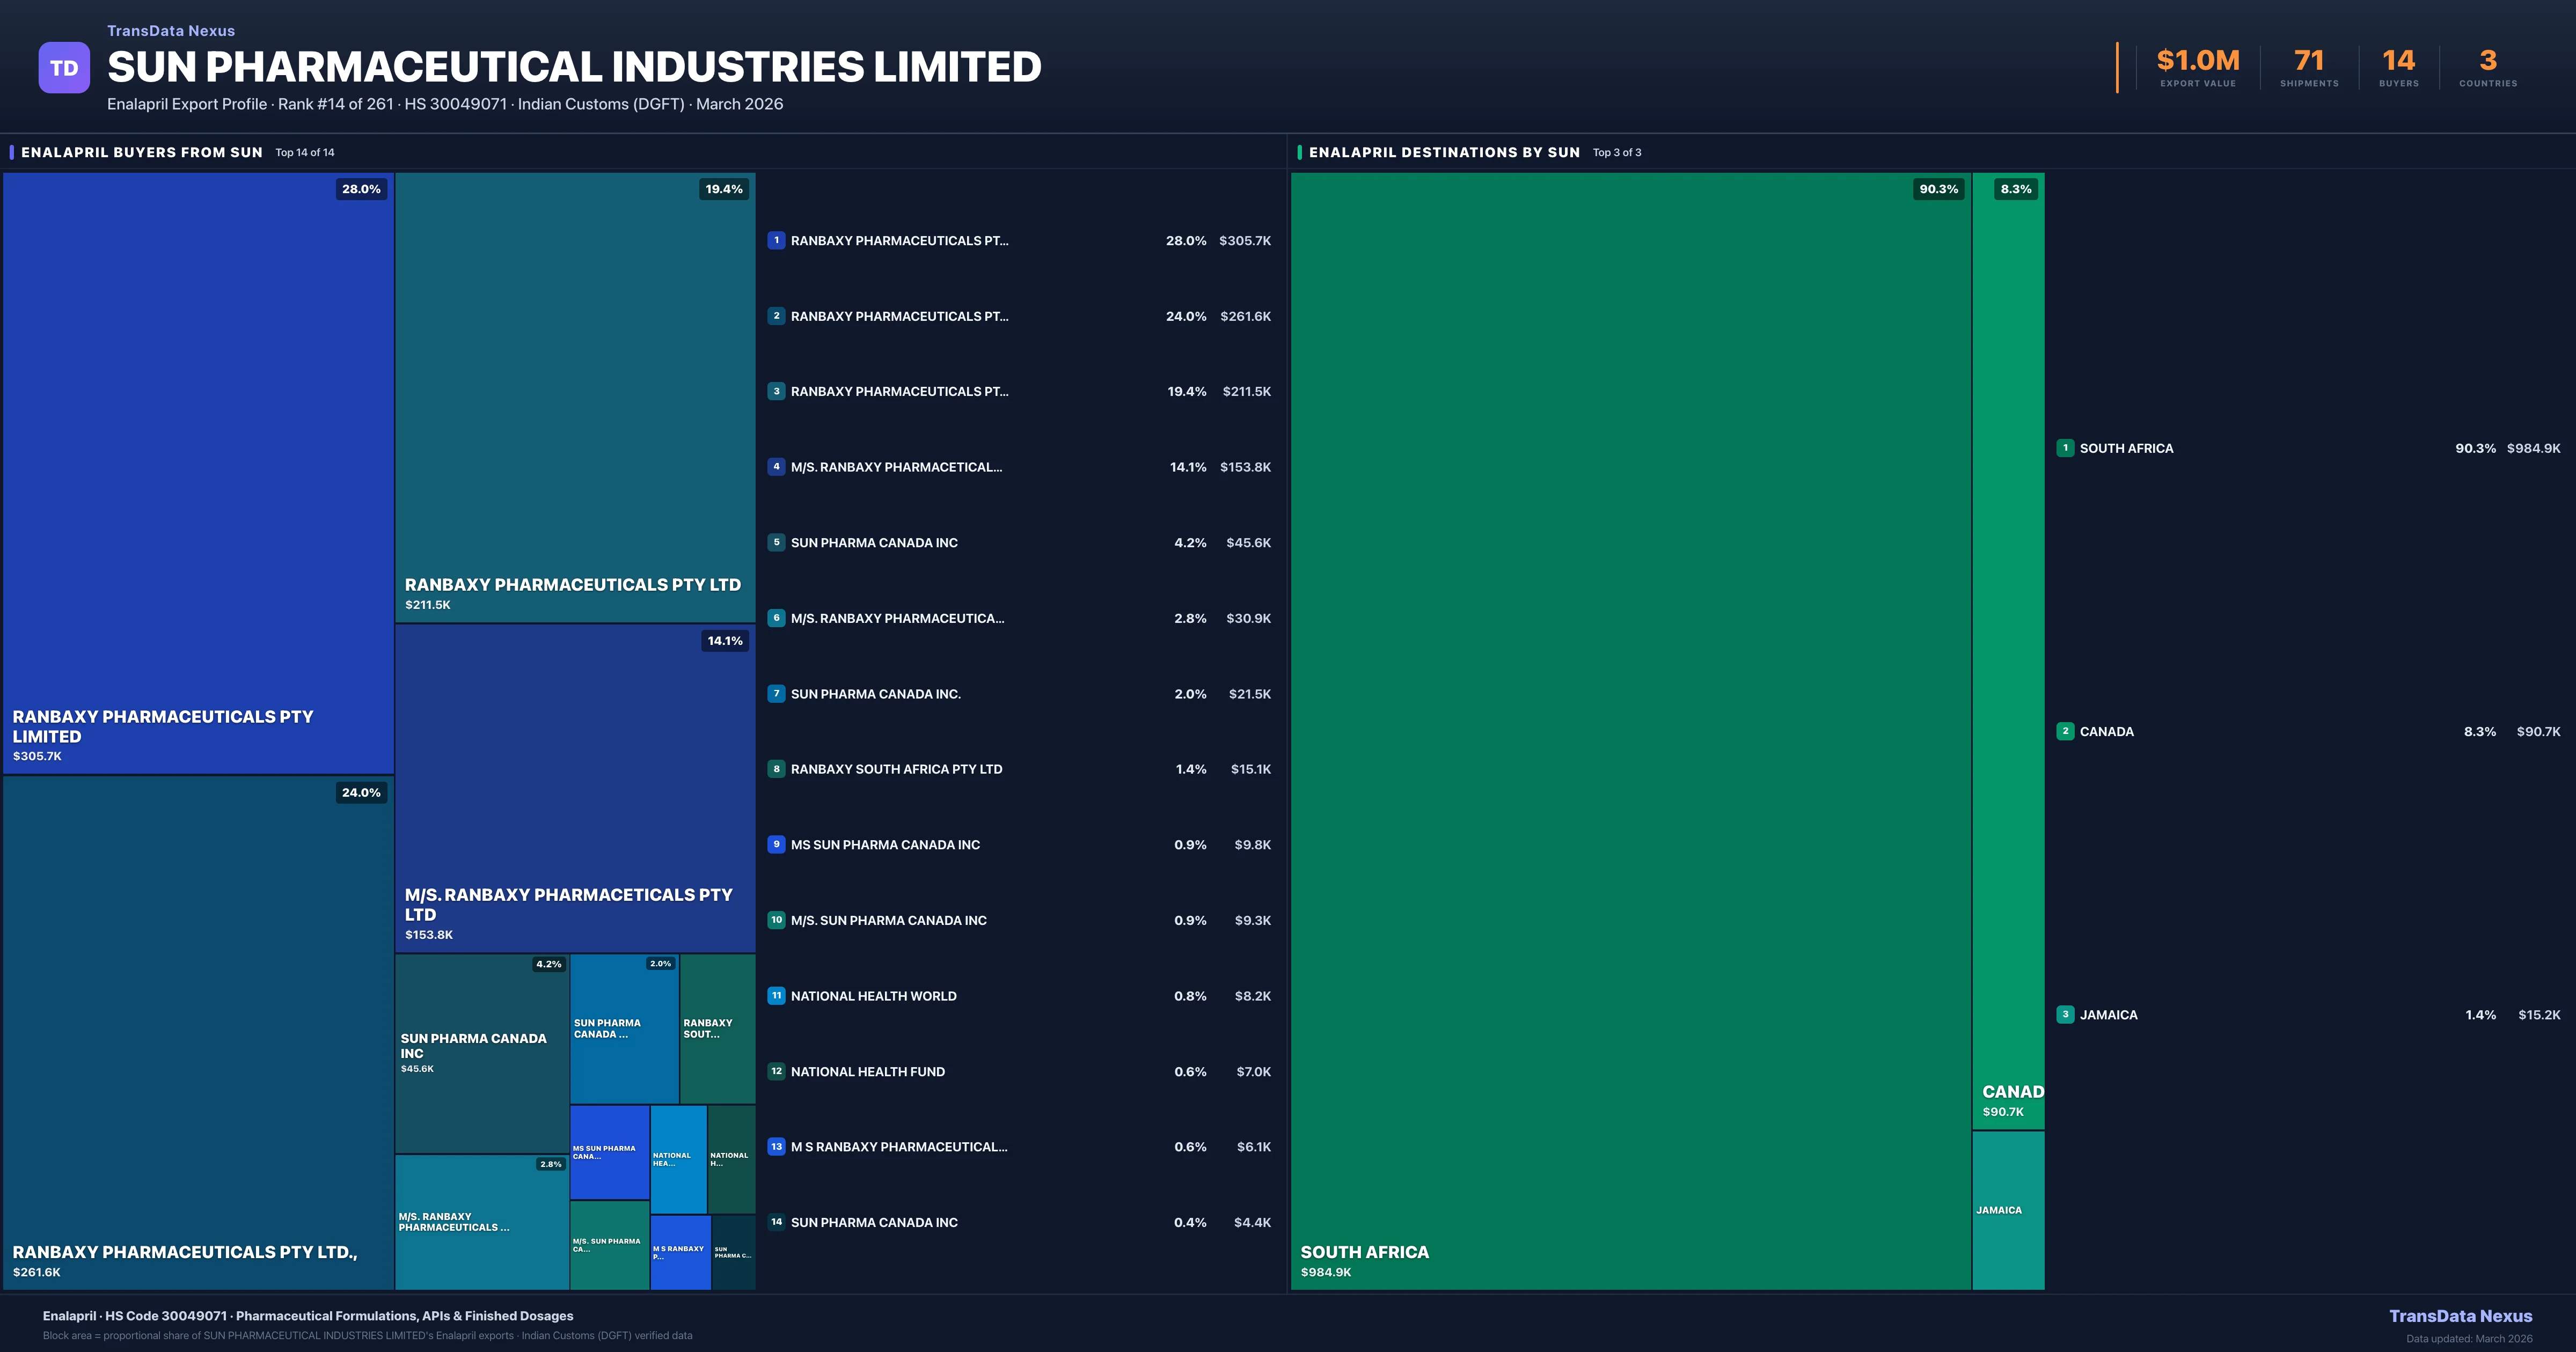This screenshot has width=2576, height=1352.
Task: Click the TransData Nexus footer link
Action: 2460,1316
